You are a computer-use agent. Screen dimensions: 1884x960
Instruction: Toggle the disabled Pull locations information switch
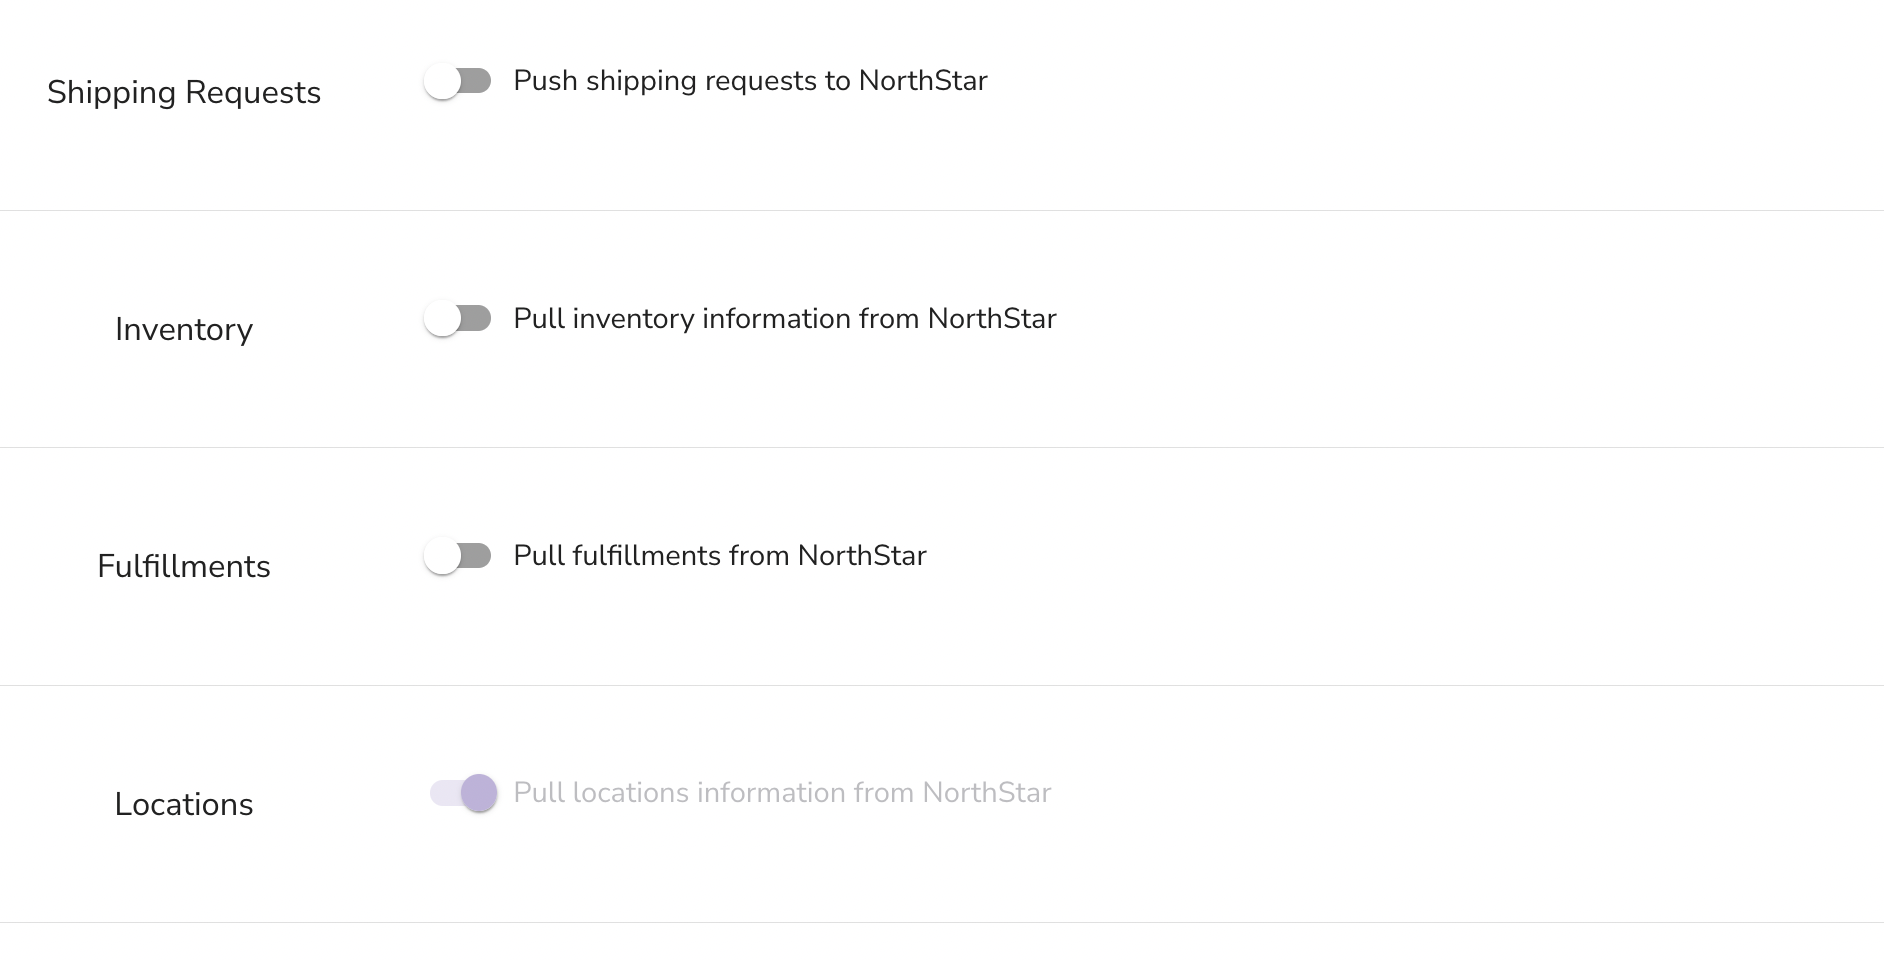point(463,793)
